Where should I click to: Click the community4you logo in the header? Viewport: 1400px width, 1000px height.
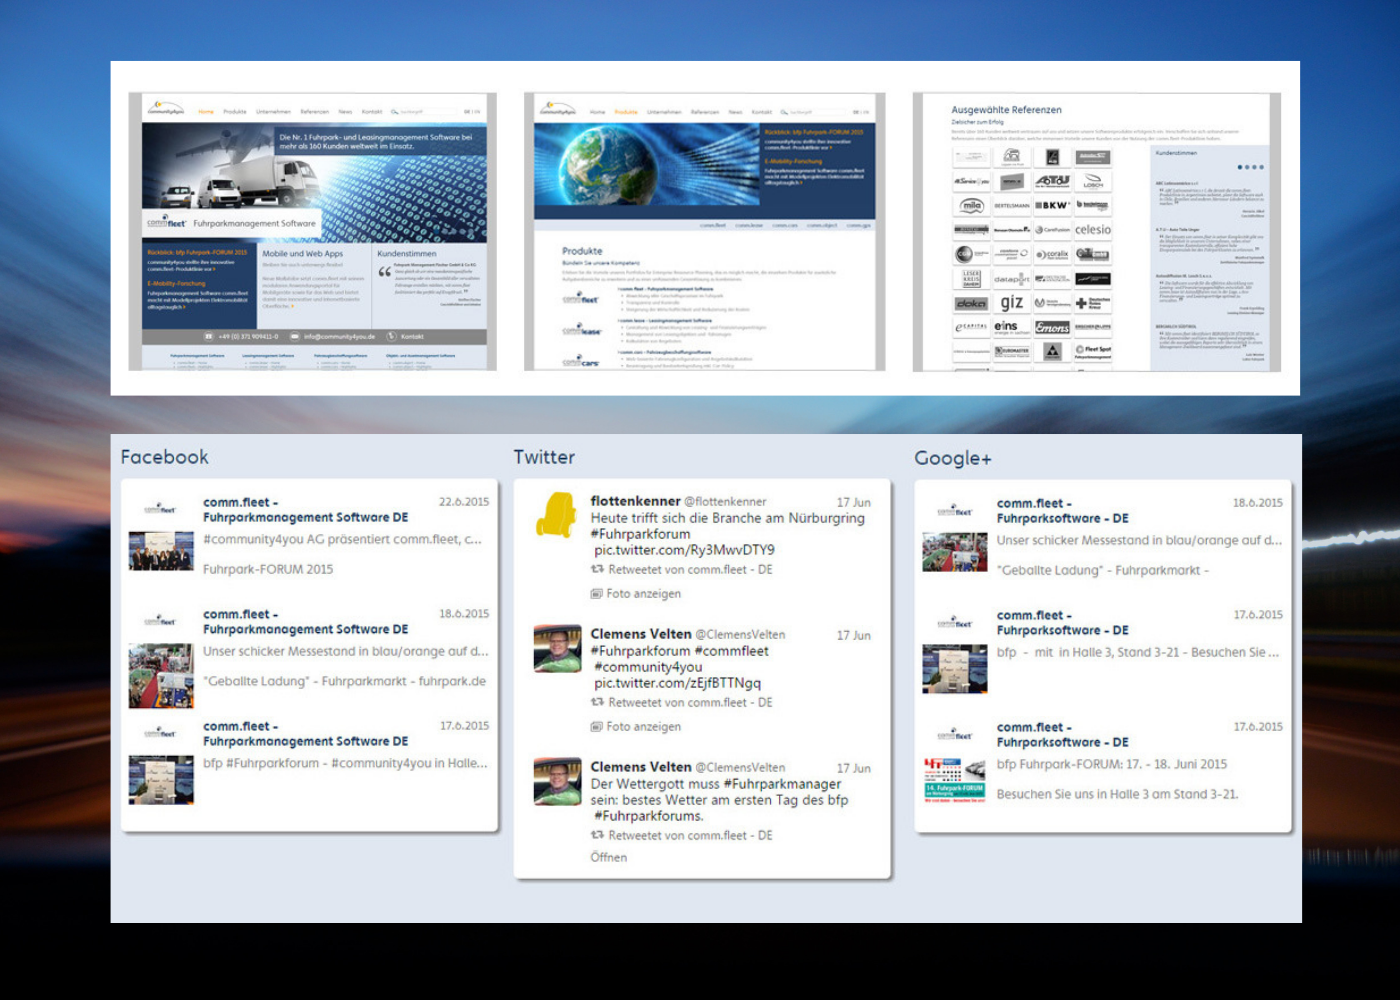tap(164, 107)
